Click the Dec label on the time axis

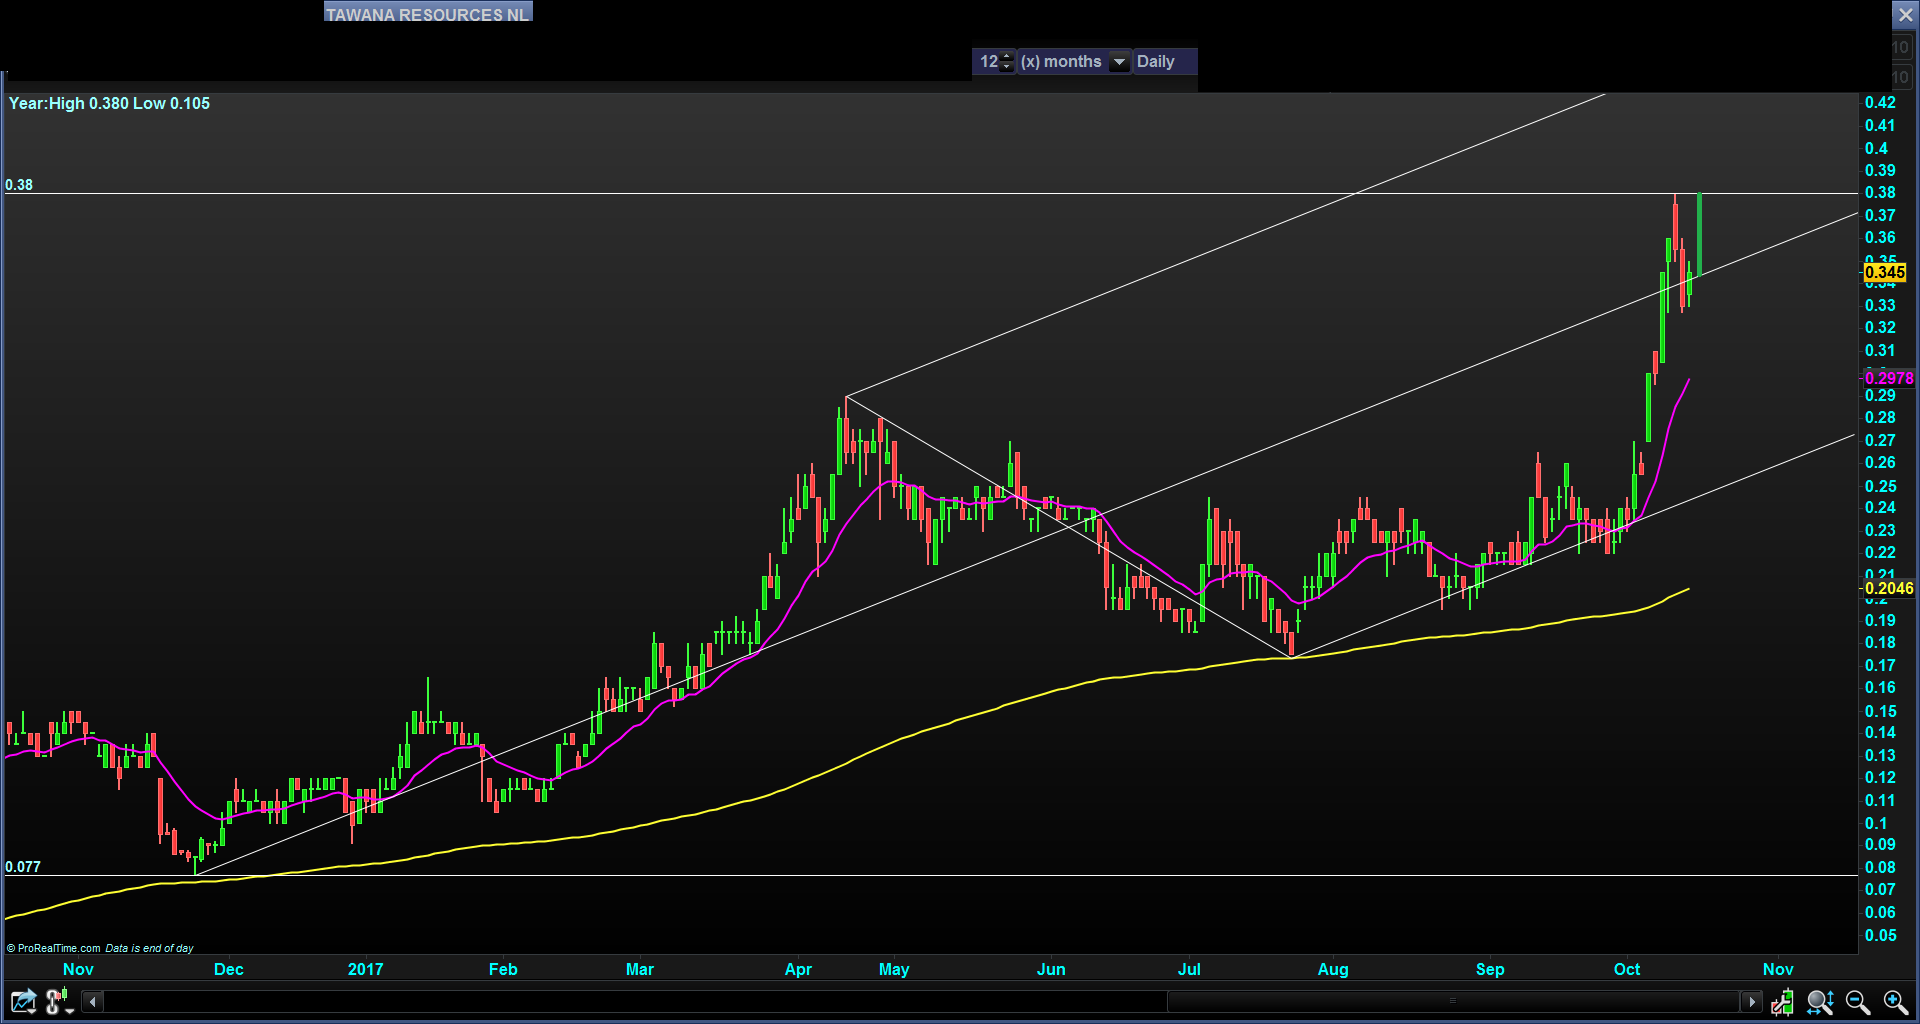point(229,969)
